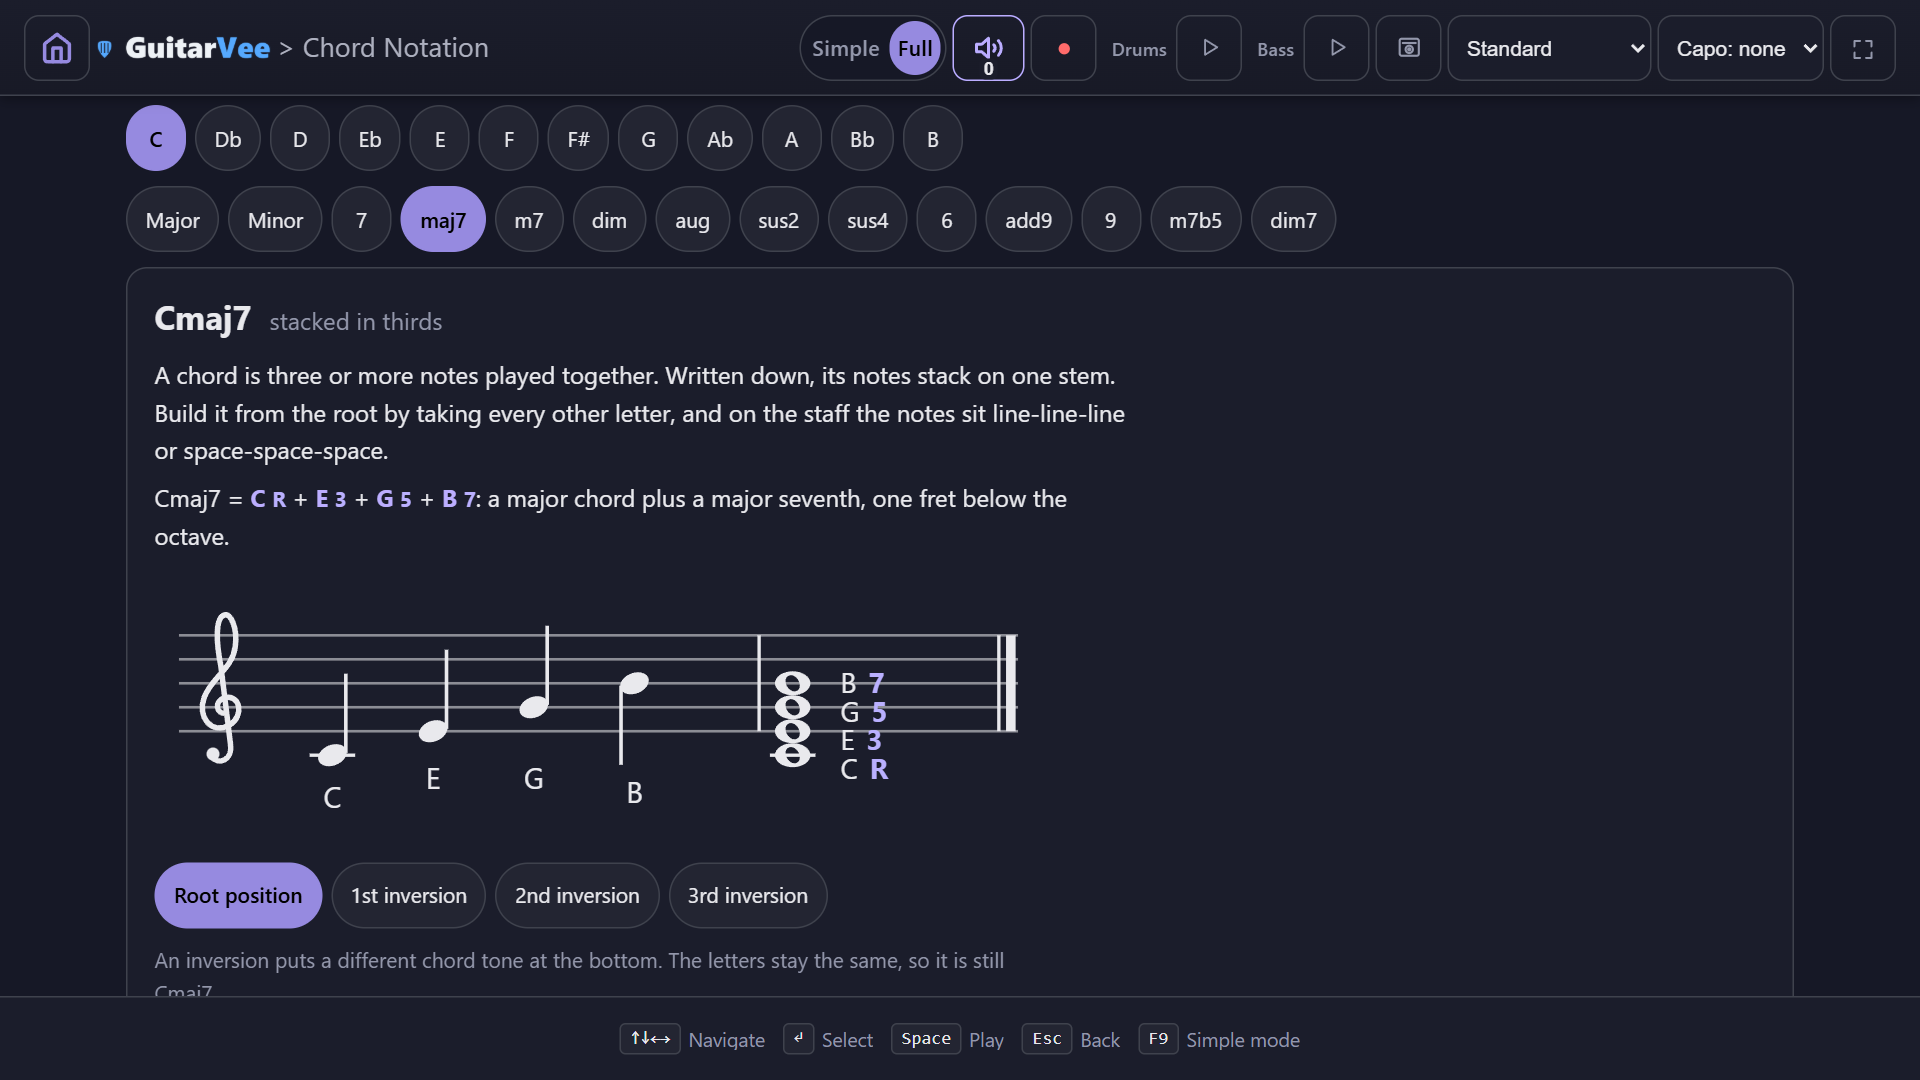Image resolution: width=1920 pixels, height=1080 pixels.
Task: Choose the 2nd inversion button
Action: click(x=577, y=895)
